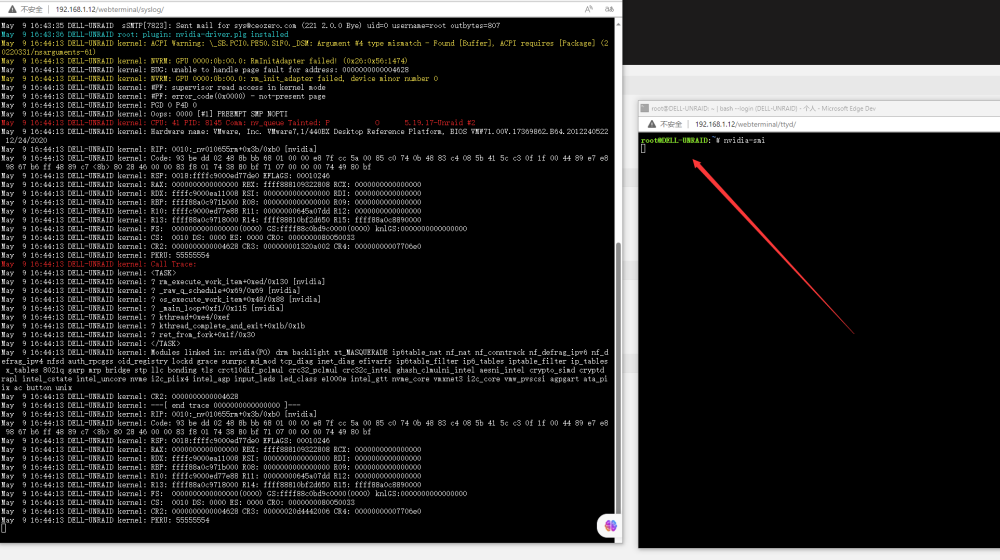This screenshot has width=1000, height=560.
Task: Click the "RmInitAdapter failed!" NVRM log line
Action: tap(204, 61)
